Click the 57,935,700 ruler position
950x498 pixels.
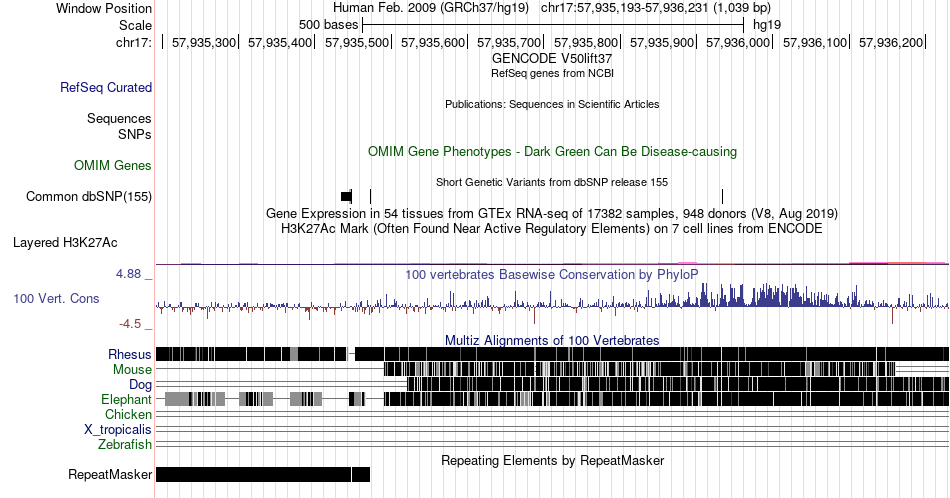[x=509, y=42]
